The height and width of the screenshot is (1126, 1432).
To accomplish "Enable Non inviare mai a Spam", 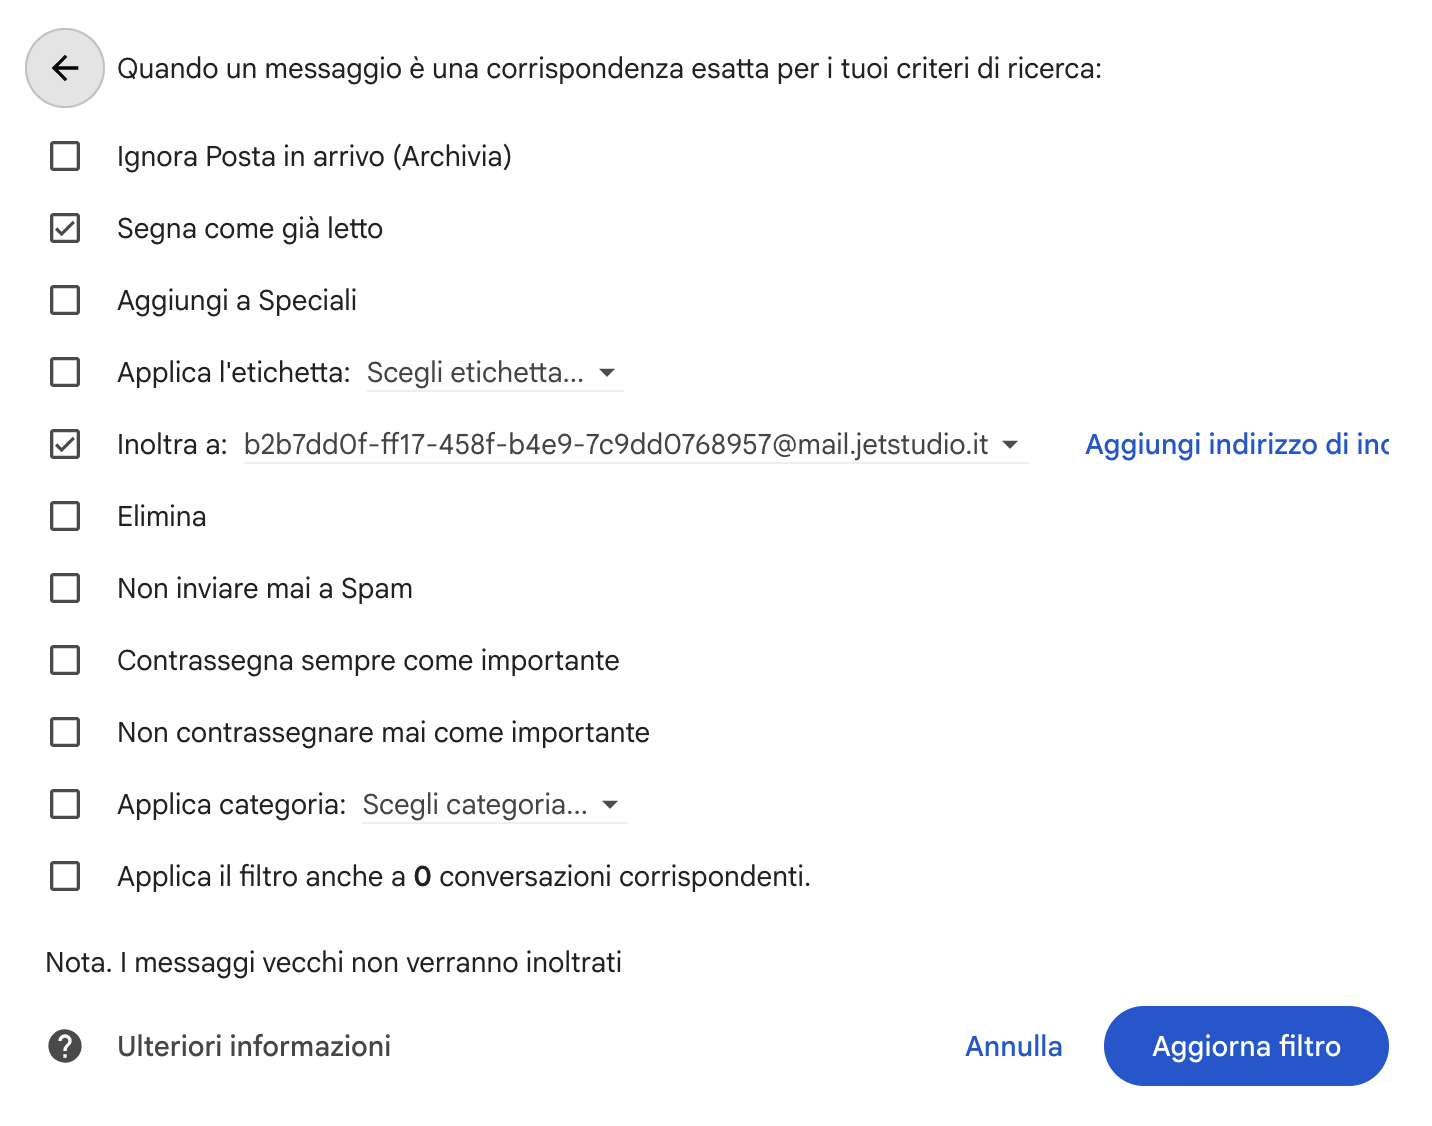I will [65, 588].
